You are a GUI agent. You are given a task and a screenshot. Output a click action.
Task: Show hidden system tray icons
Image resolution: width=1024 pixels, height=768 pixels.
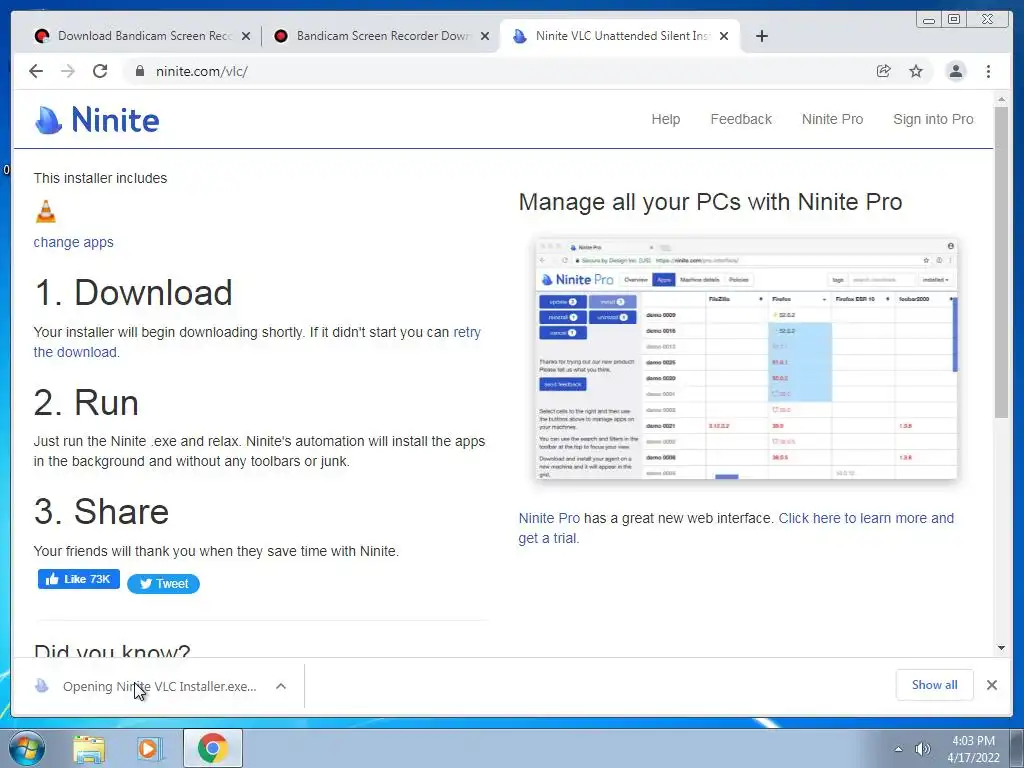tap(899, 749)
